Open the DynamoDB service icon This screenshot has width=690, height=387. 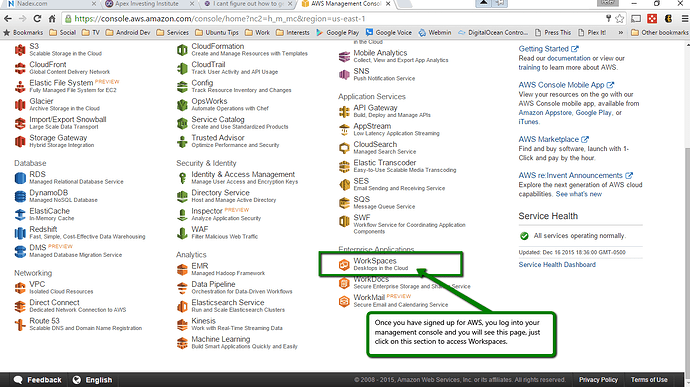[20, 196]
